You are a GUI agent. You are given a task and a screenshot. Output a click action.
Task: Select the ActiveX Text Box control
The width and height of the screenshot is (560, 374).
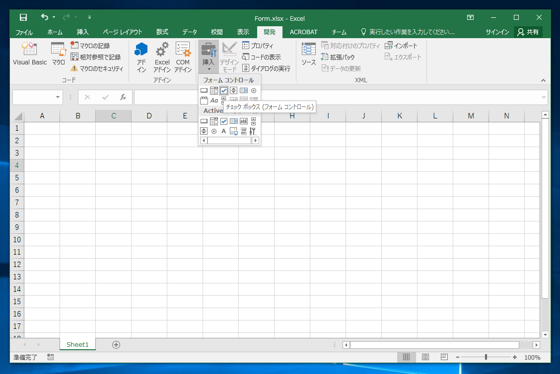click(x=244, y=121)
